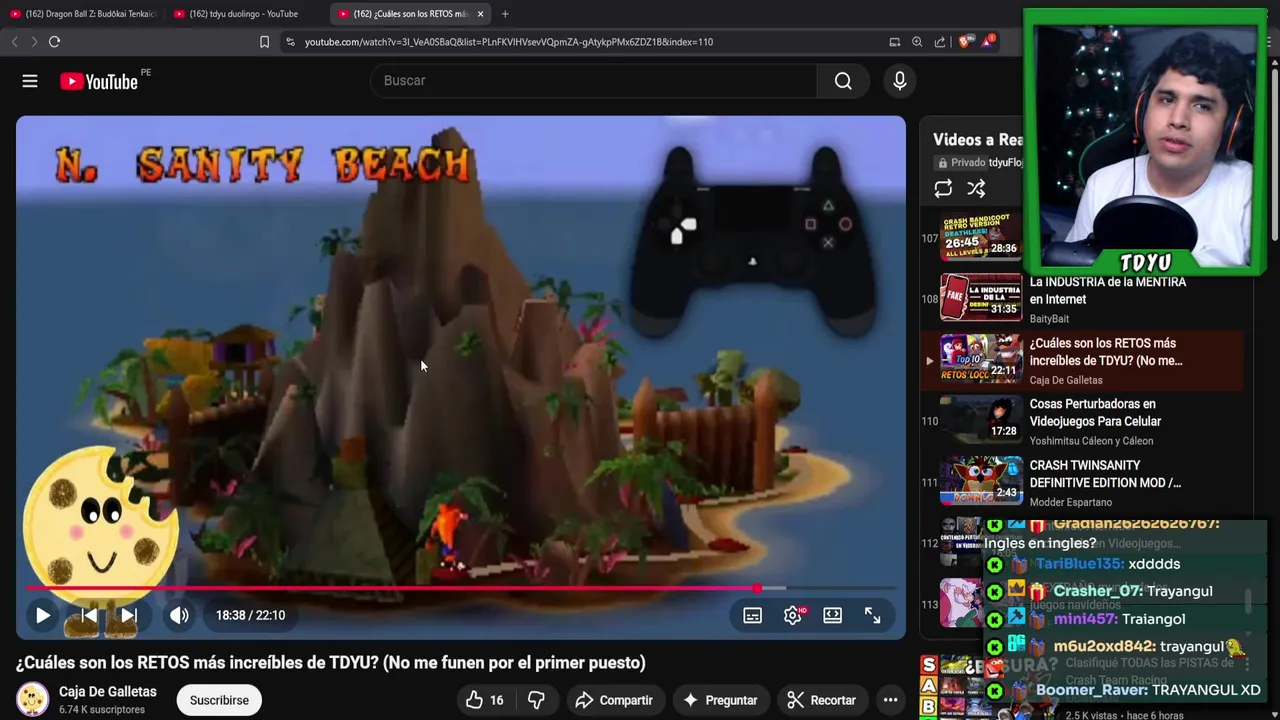Start voice search with microphone
Screen dimensions: 1280x720
pos(900,81)
